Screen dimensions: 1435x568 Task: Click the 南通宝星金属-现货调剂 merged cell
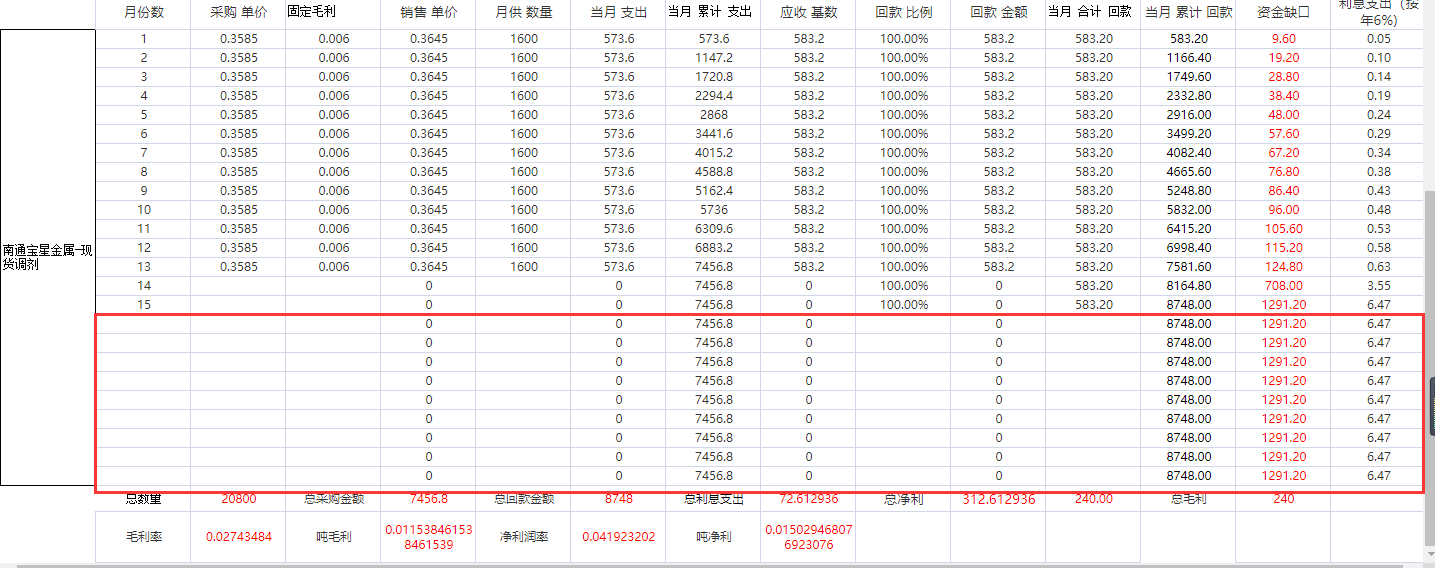48,257
